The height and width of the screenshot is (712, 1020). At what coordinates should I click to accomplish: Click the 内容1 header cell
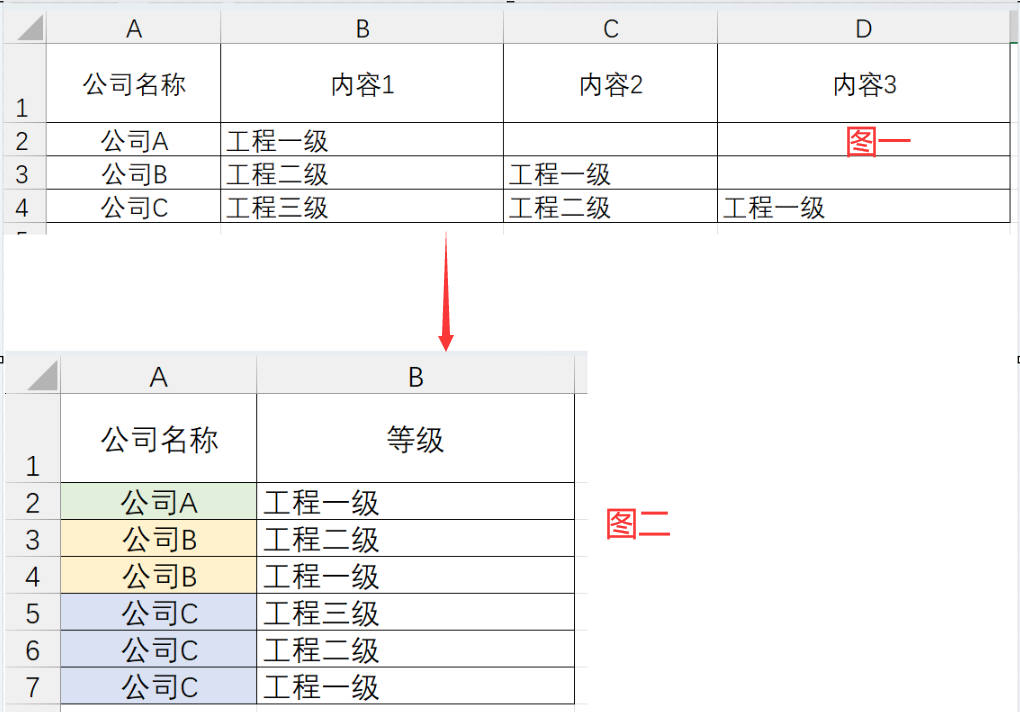[362, 84]
